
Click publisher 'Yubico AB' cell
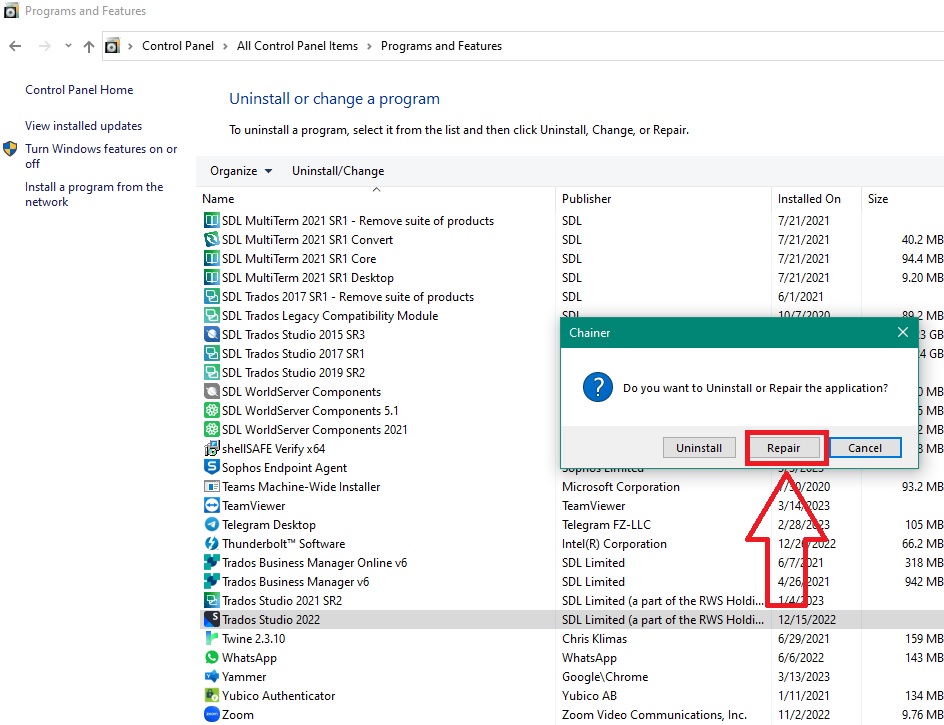[x=589, y=696]
